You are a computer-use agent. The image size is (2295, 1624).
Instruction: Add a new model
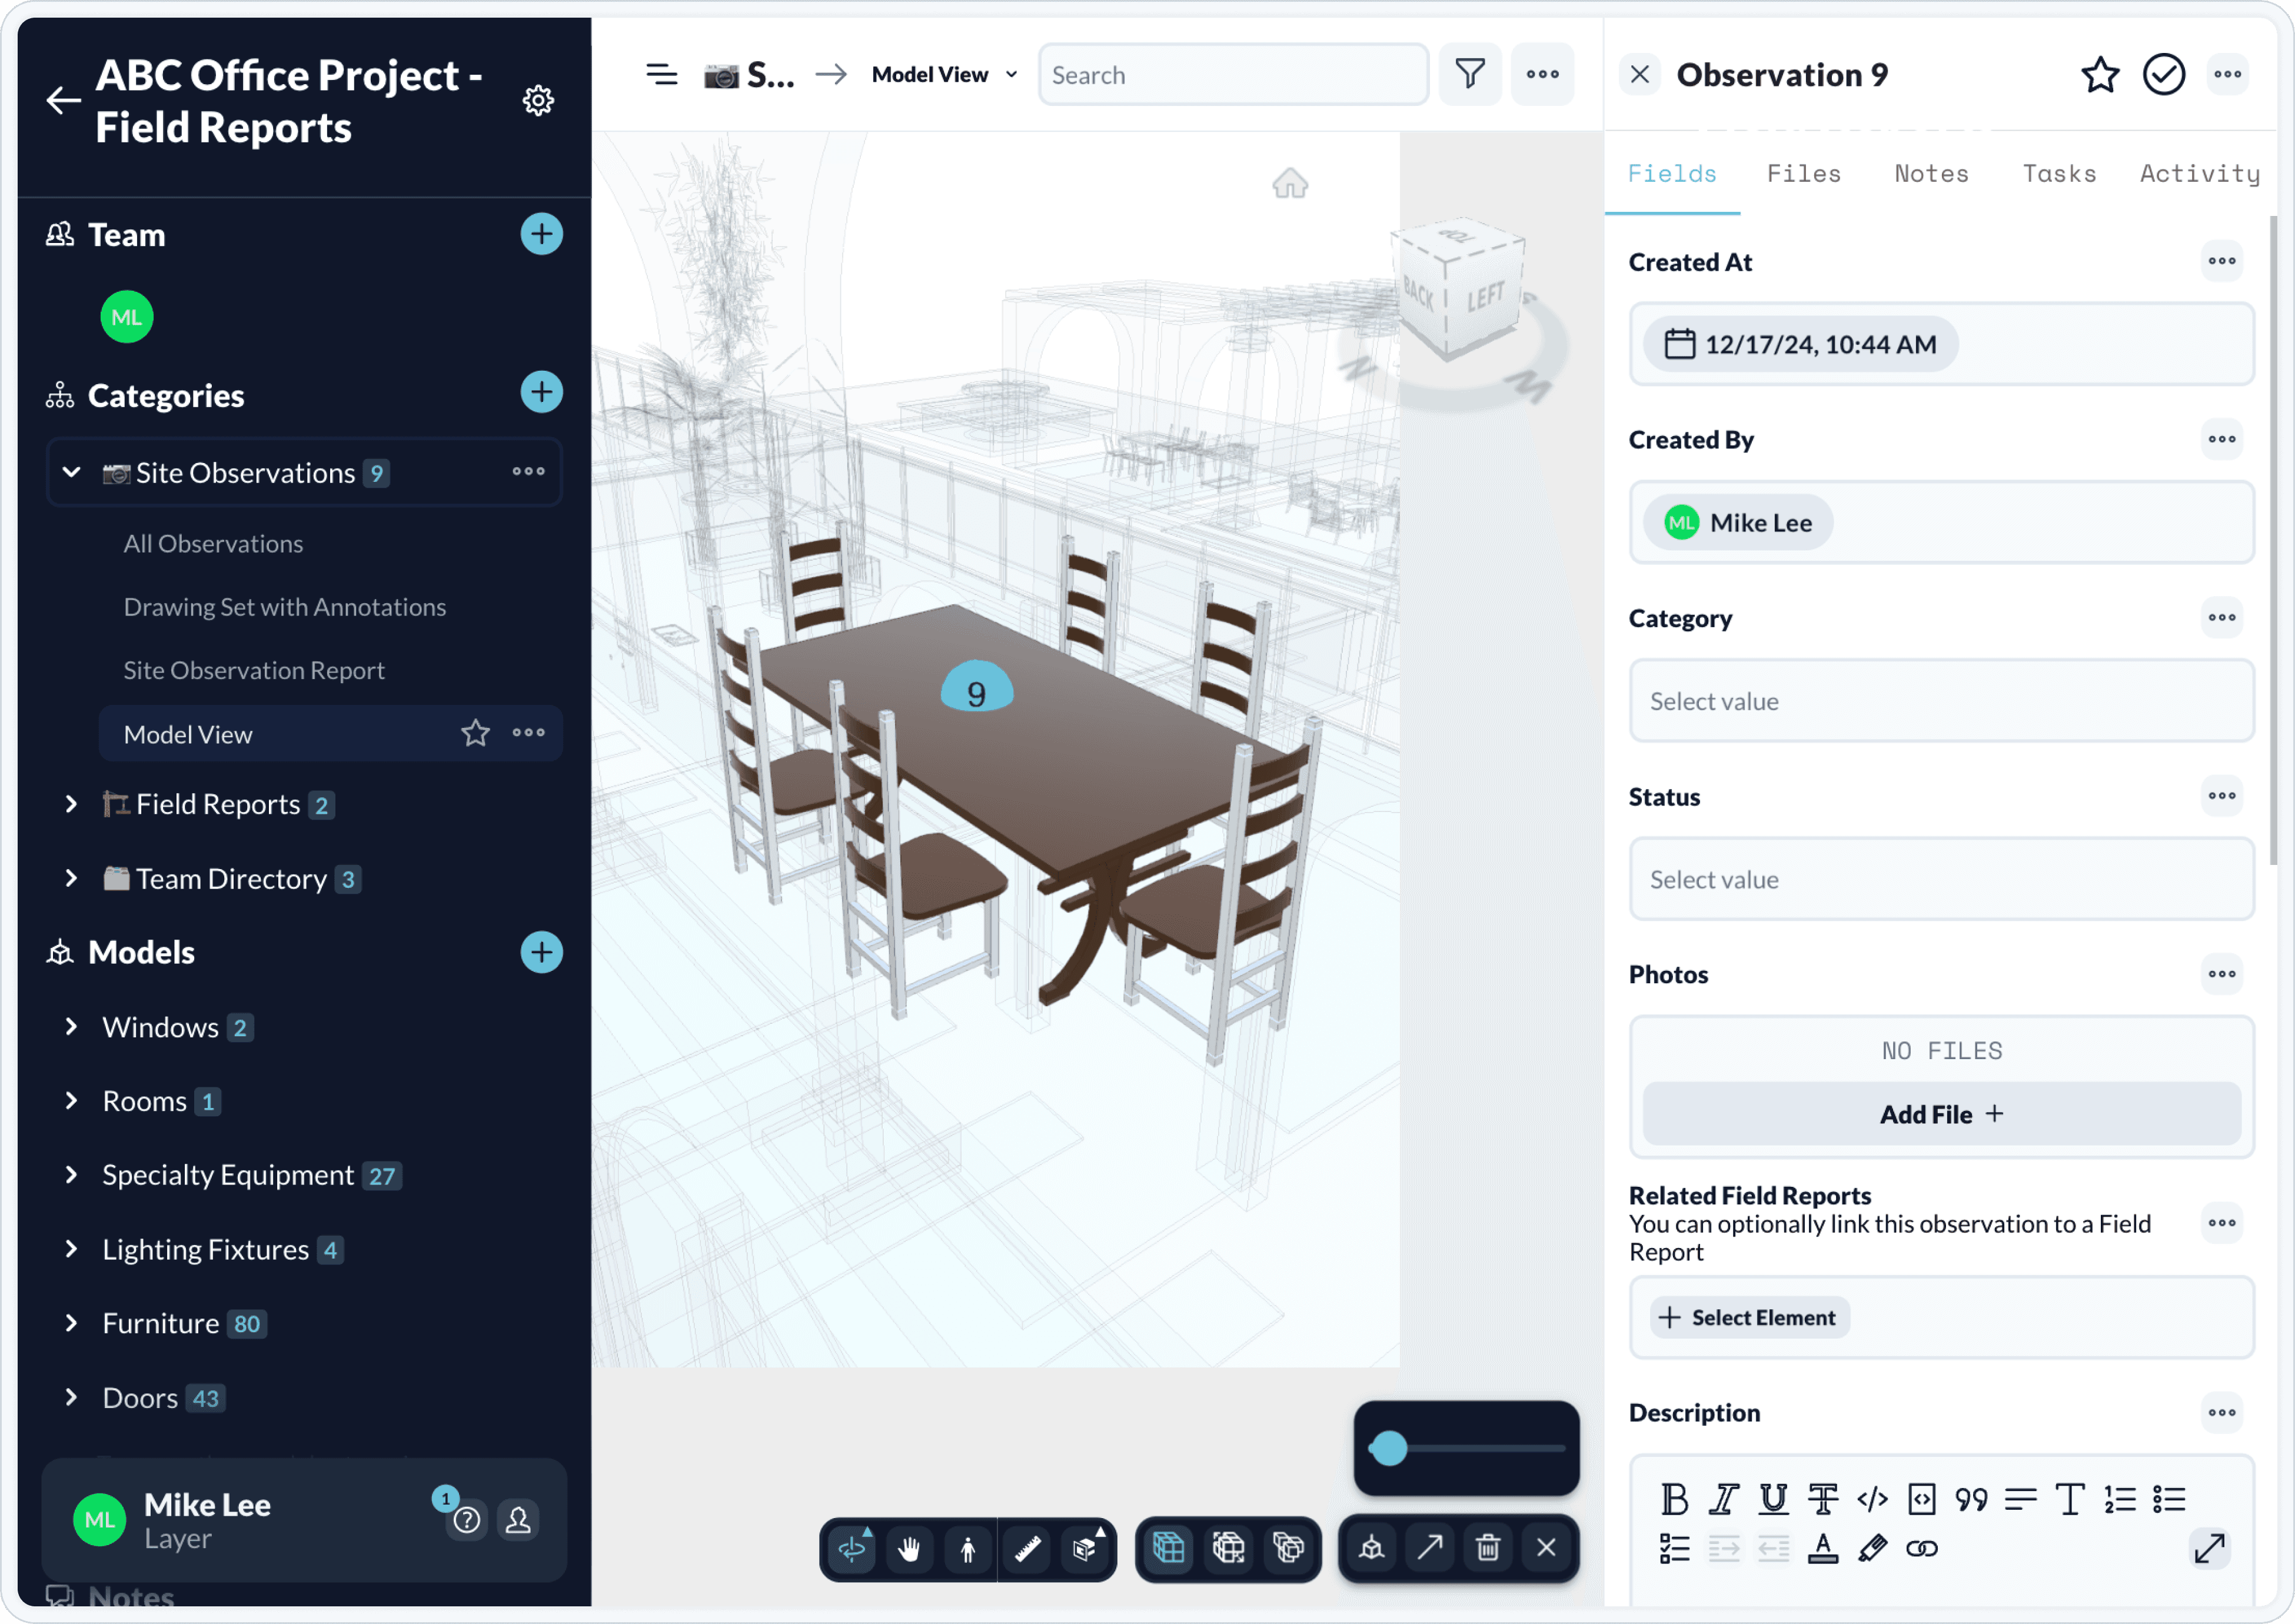[541, 952]
